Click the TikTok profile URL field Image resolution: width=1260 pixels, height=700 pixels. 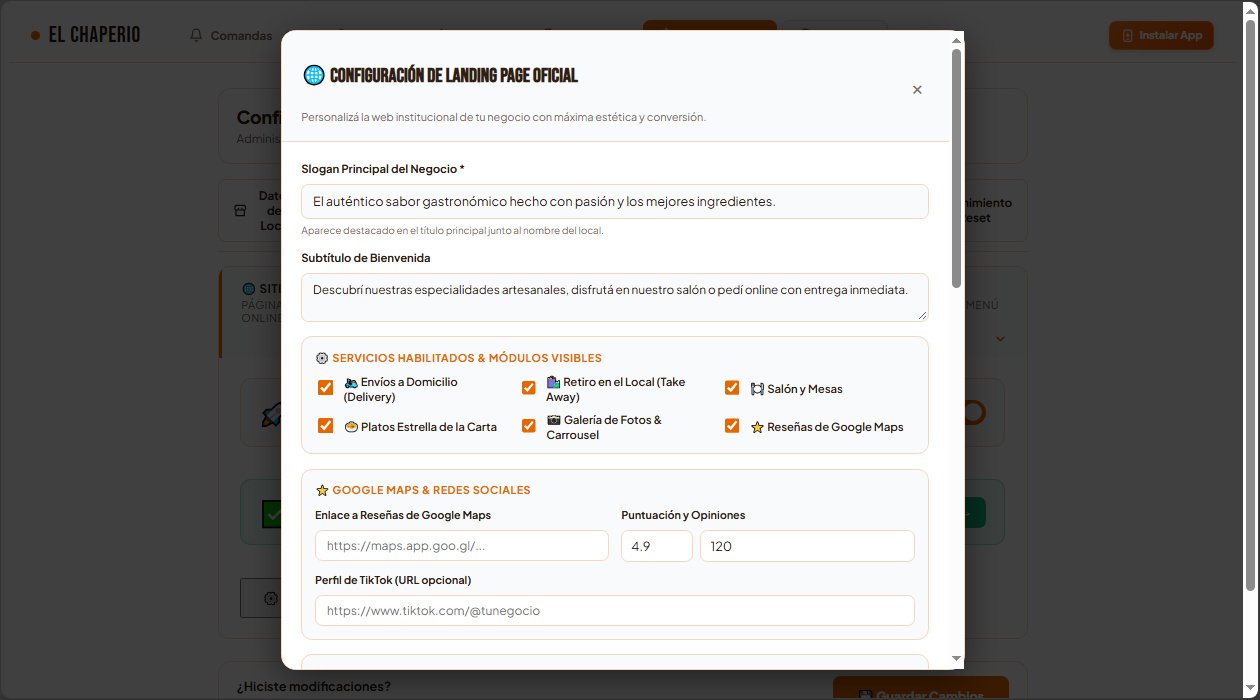click(615, 610)
